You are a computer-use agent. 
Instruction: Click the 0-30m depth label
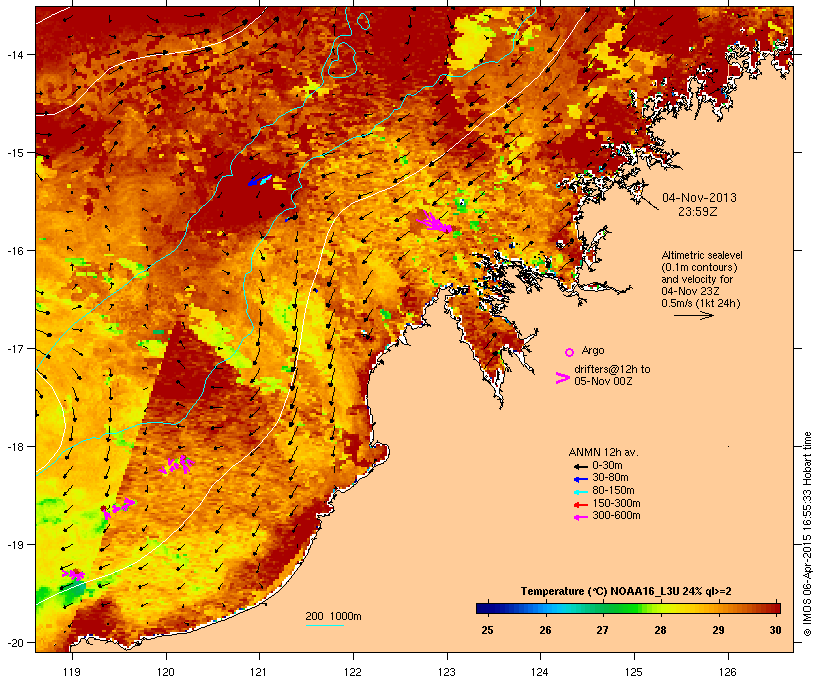tap(607, 466)
